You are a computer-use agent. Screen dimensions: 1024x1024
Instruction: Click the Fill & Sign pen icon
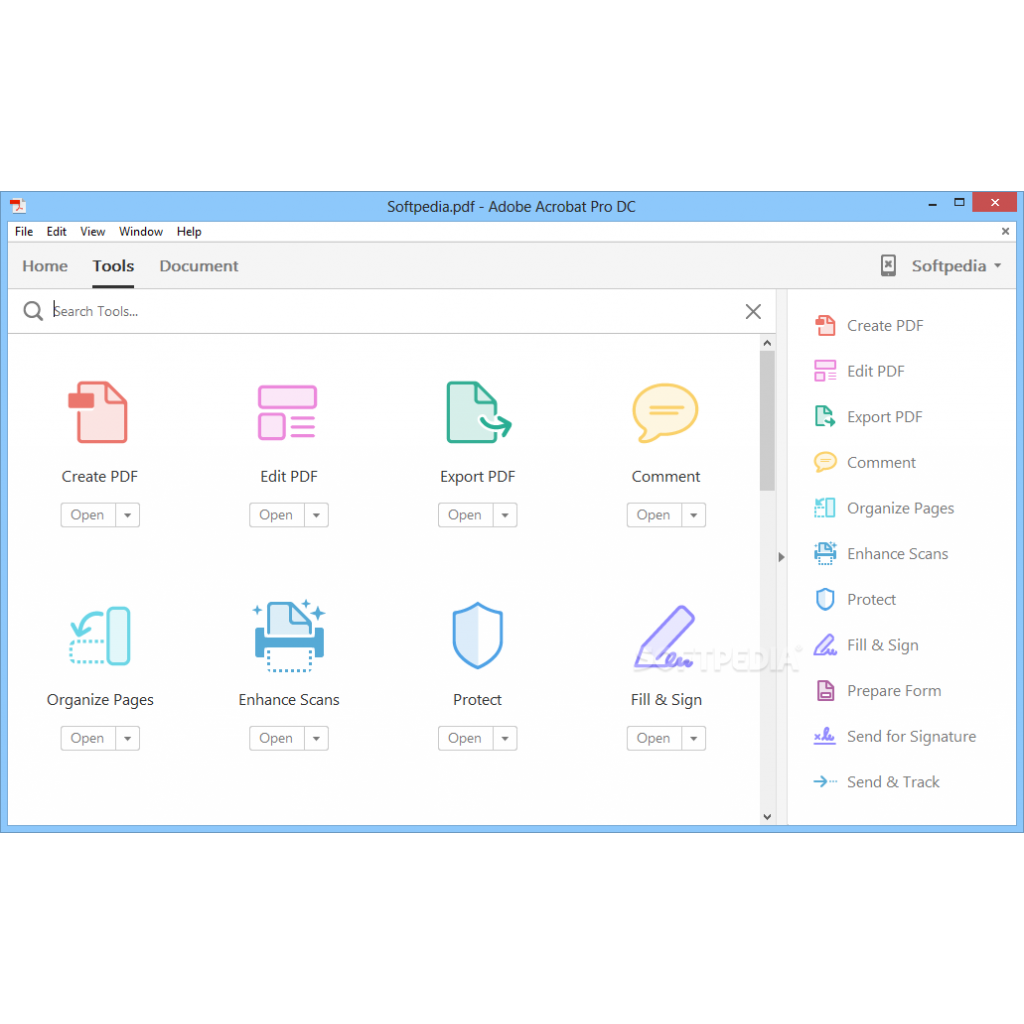pyautogui.click(x=665, y=635)
